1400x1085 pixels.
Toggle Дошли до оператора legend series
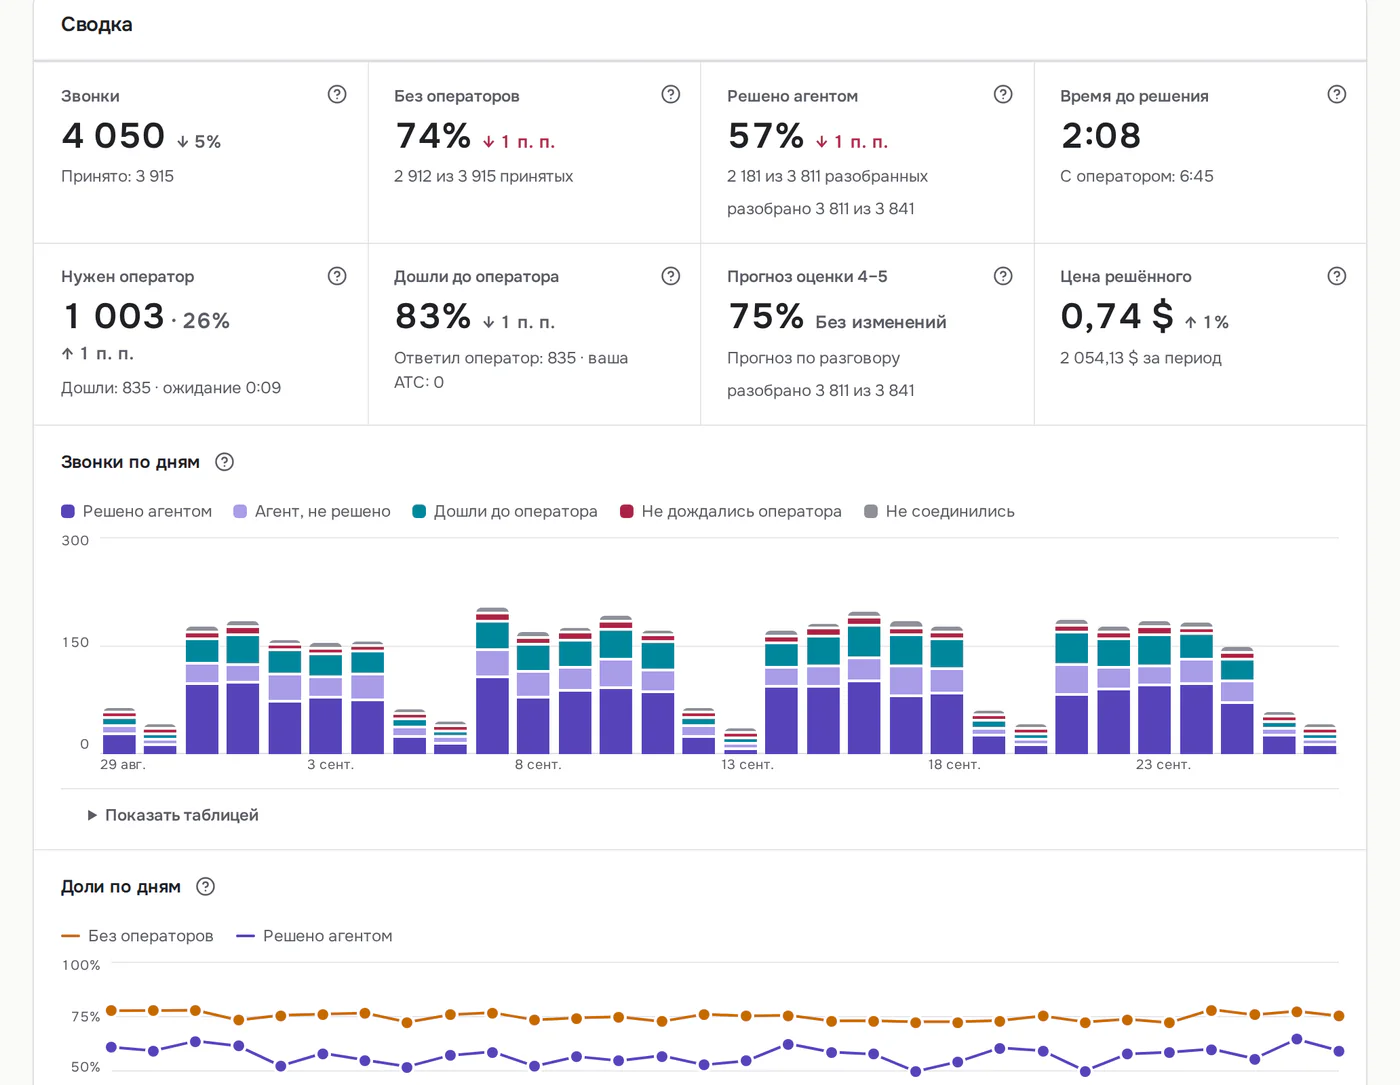click(x=505, y=512)
